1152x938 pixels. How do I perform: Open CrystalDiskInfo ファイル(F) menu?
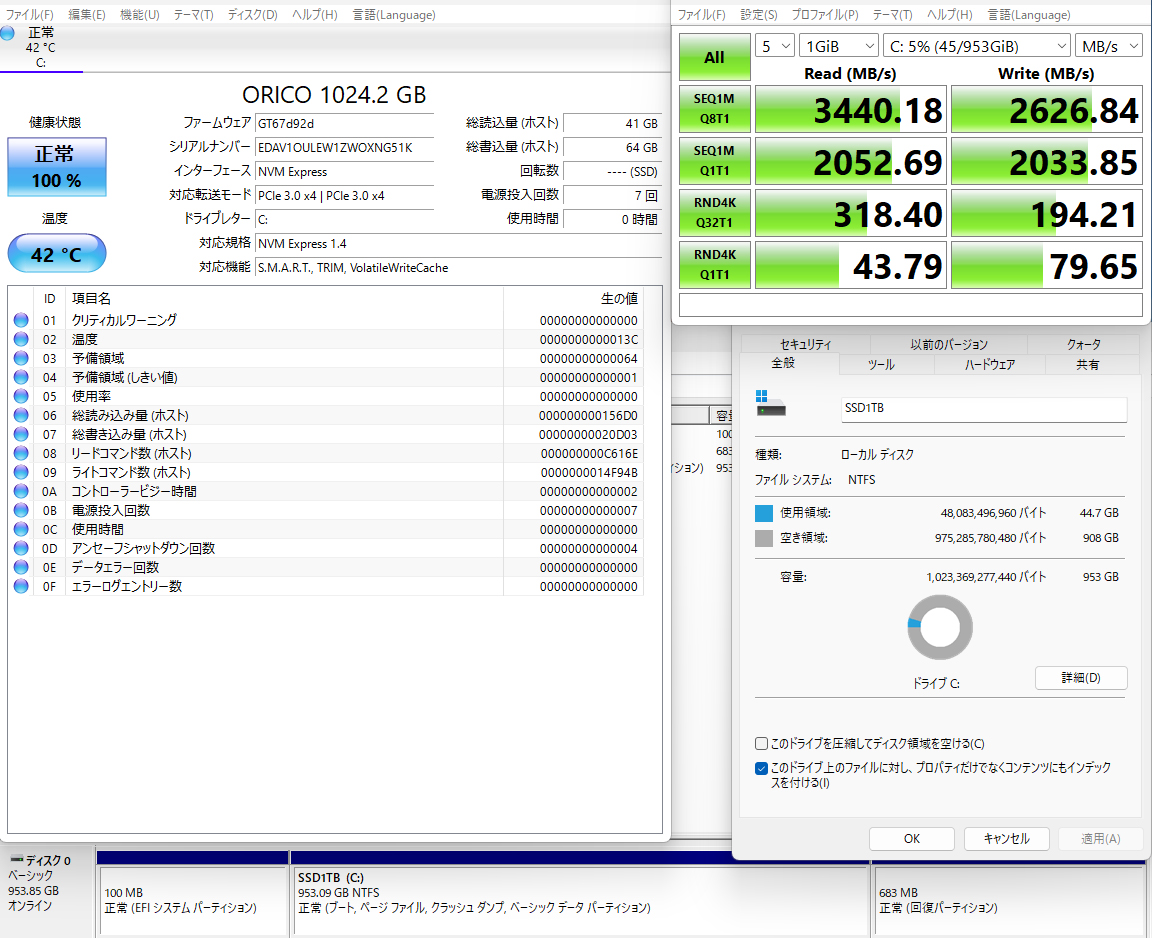tap(29, 15)
